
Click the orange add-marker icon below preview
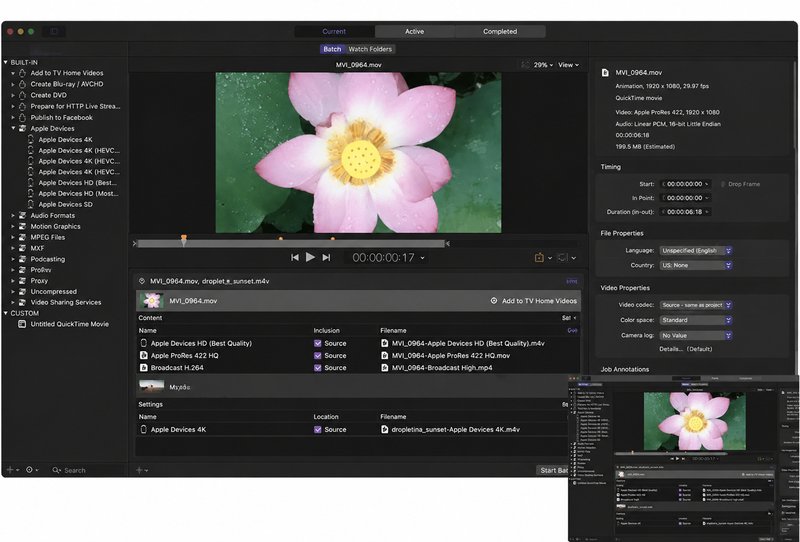click(539, 258)
